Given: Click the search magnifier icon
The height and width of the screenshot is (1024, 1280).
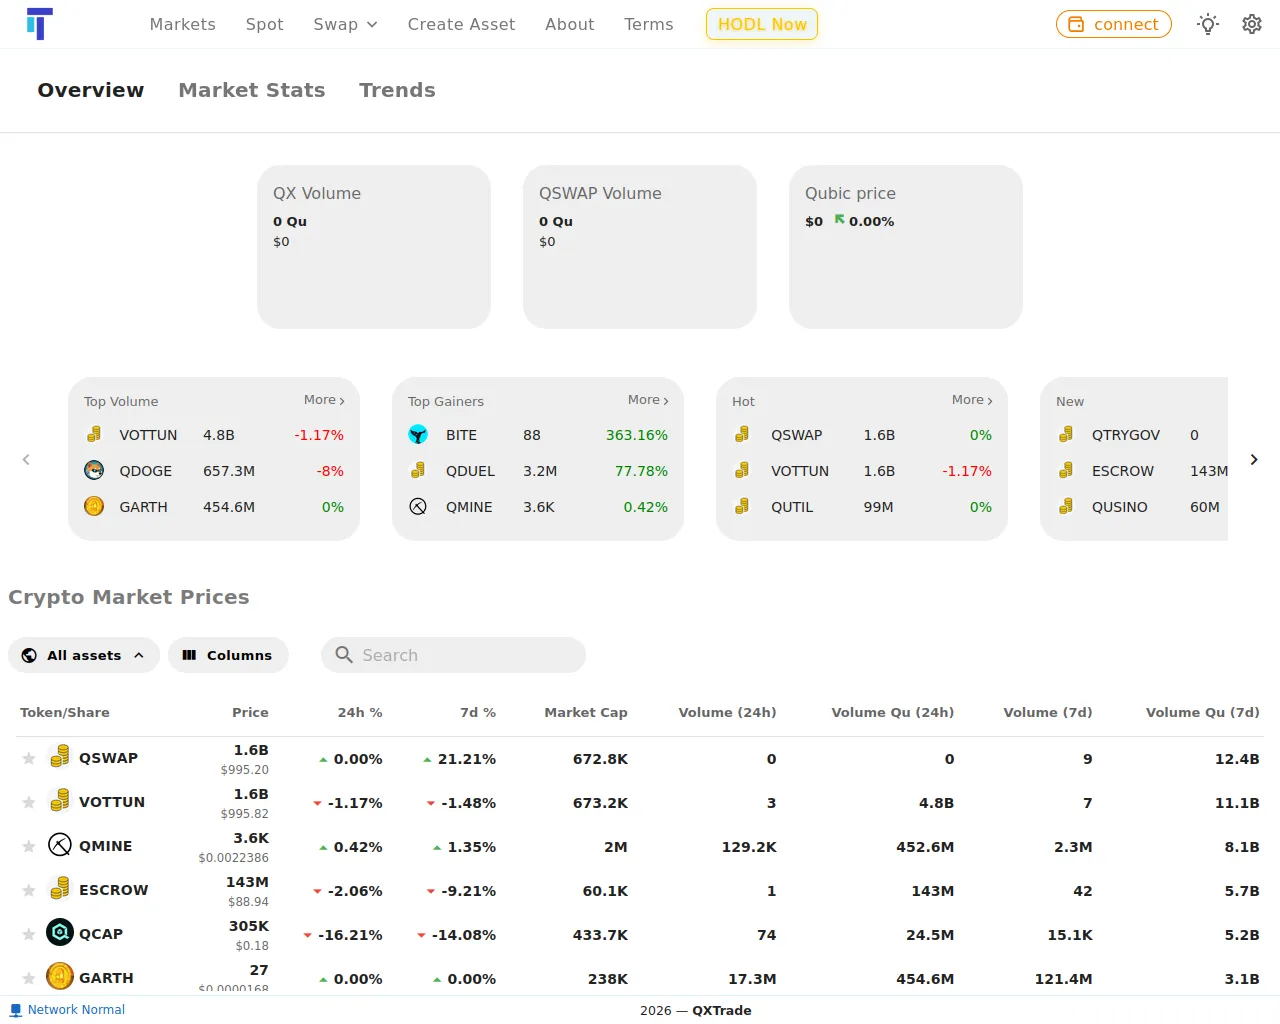Looking at the screenshot, I should pos(344,655).
